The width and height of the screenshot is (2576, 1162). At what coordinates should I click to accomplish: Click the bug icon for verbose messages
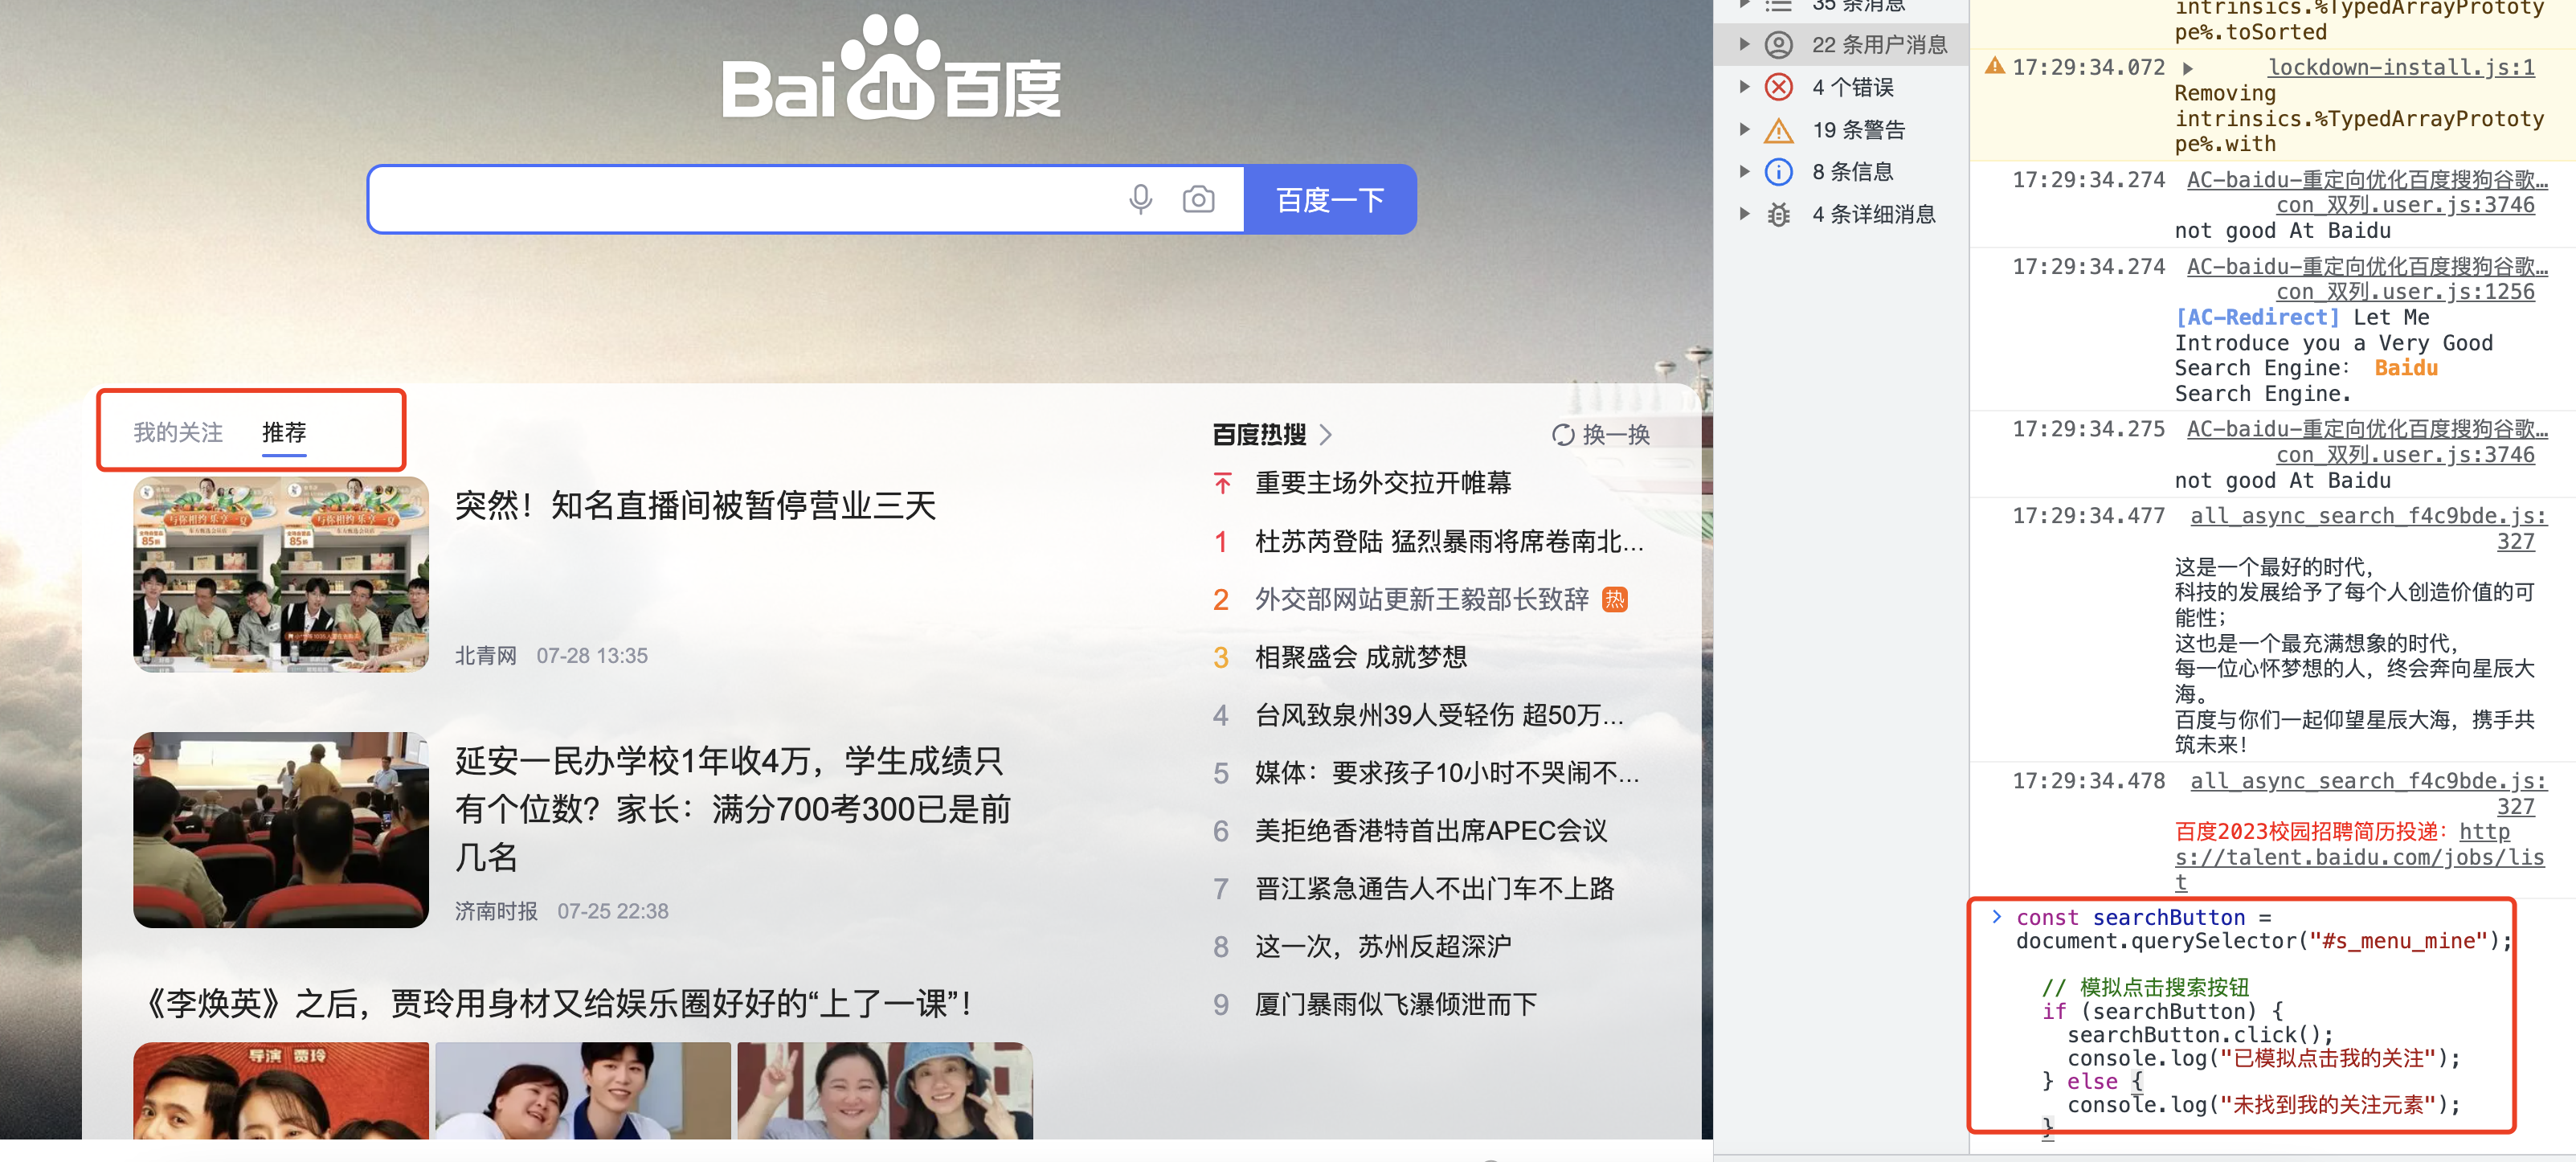click(x=1778, y=214)
